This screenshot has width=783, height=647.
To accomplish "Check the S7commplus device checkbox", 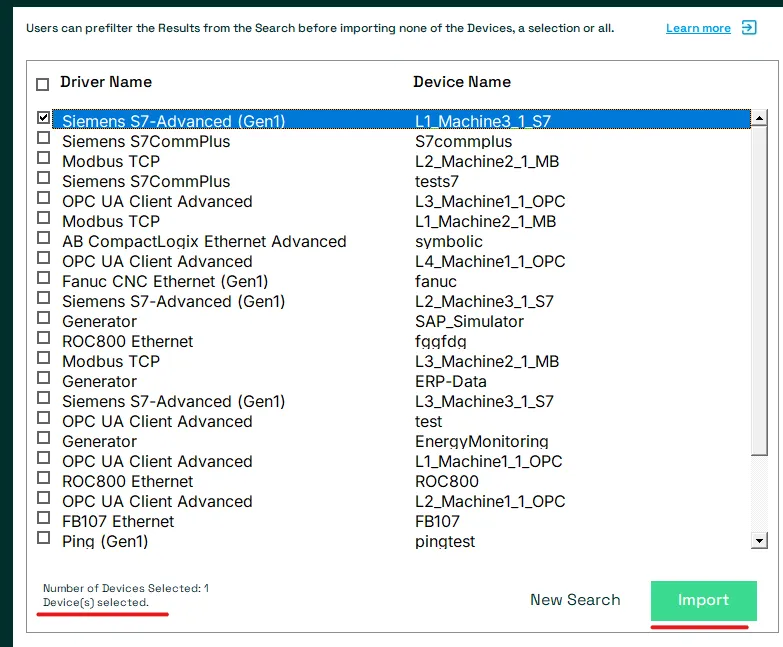I will point(43,137).
